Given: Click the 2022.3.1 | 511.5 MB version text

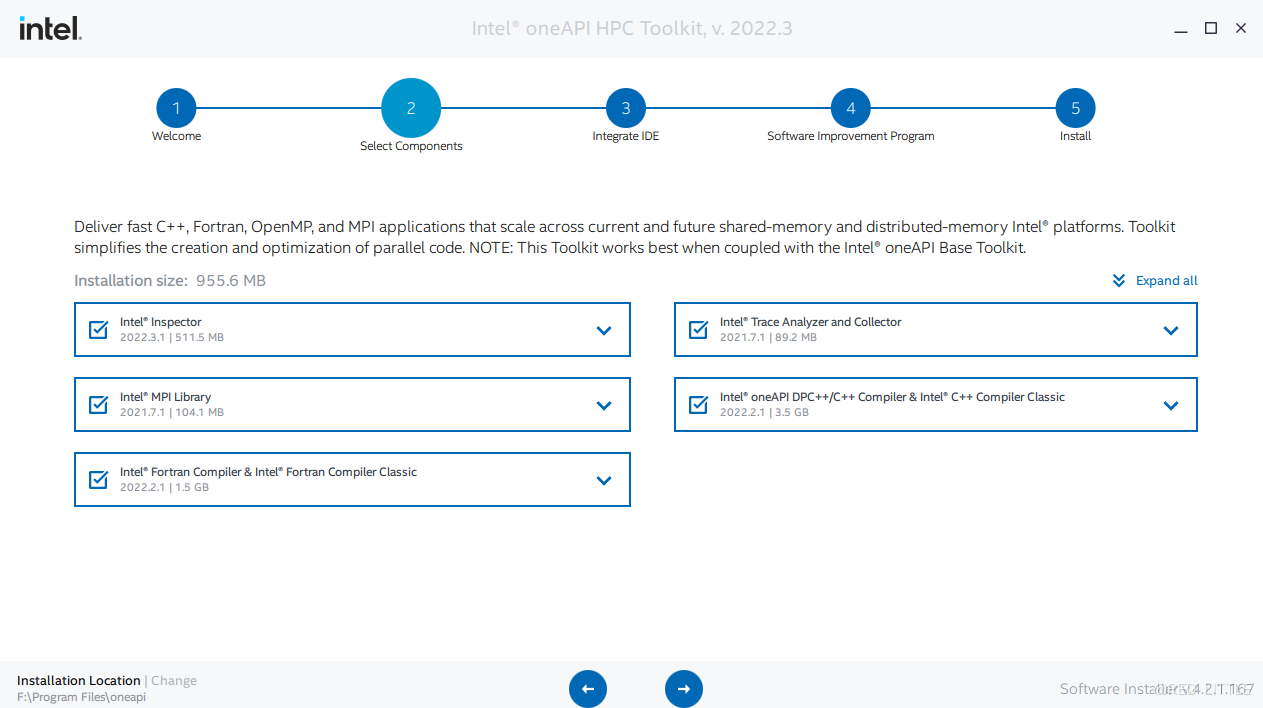Looking at the screenshot, I should coord(172,338).
